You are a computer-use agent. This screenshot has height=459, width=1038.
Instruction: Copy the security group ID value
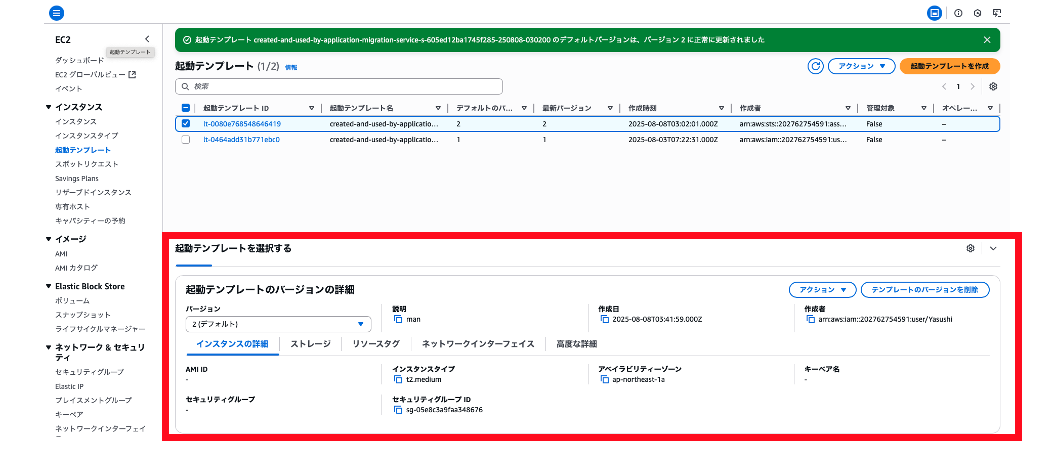tap(398, 410)
